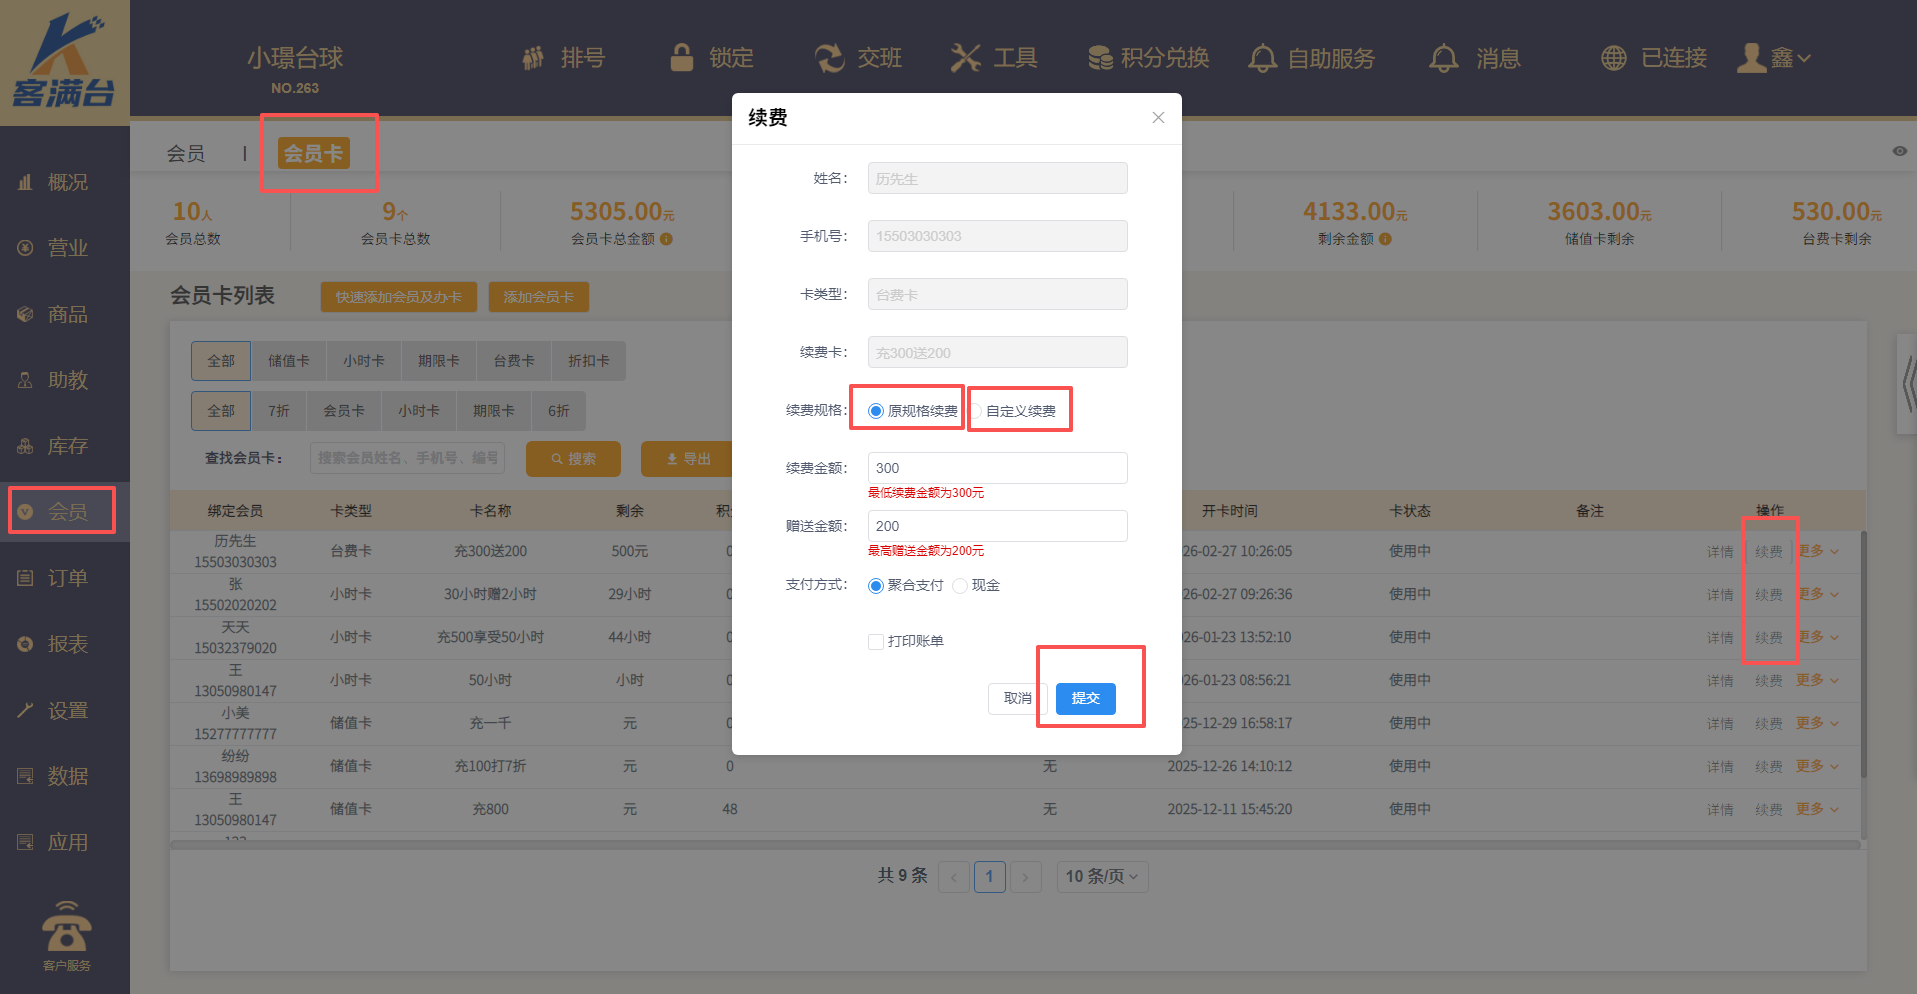Screen dimensions: 1917x994
Task: Submit the renewal with 提交
Action: tap(1085, 698)
